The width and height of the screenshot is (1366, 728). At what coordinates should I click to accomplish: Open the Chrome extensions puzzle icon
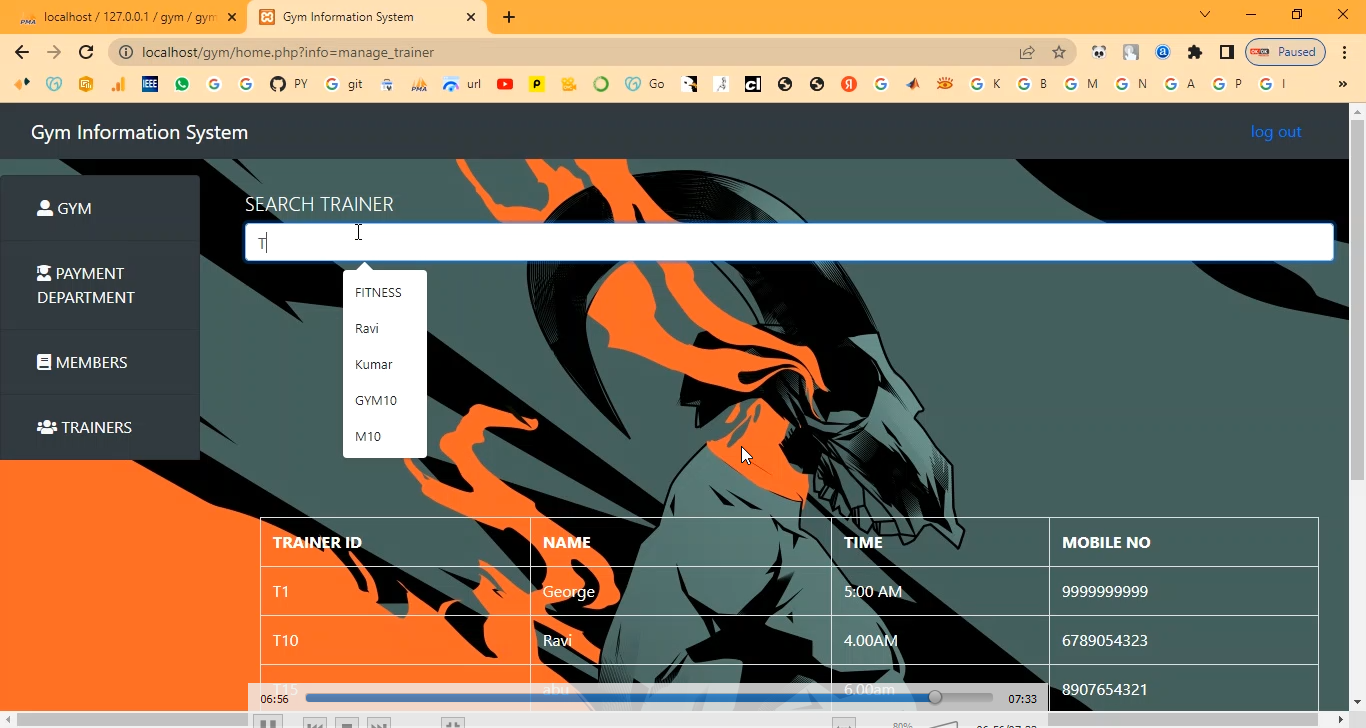[1194, 52]
